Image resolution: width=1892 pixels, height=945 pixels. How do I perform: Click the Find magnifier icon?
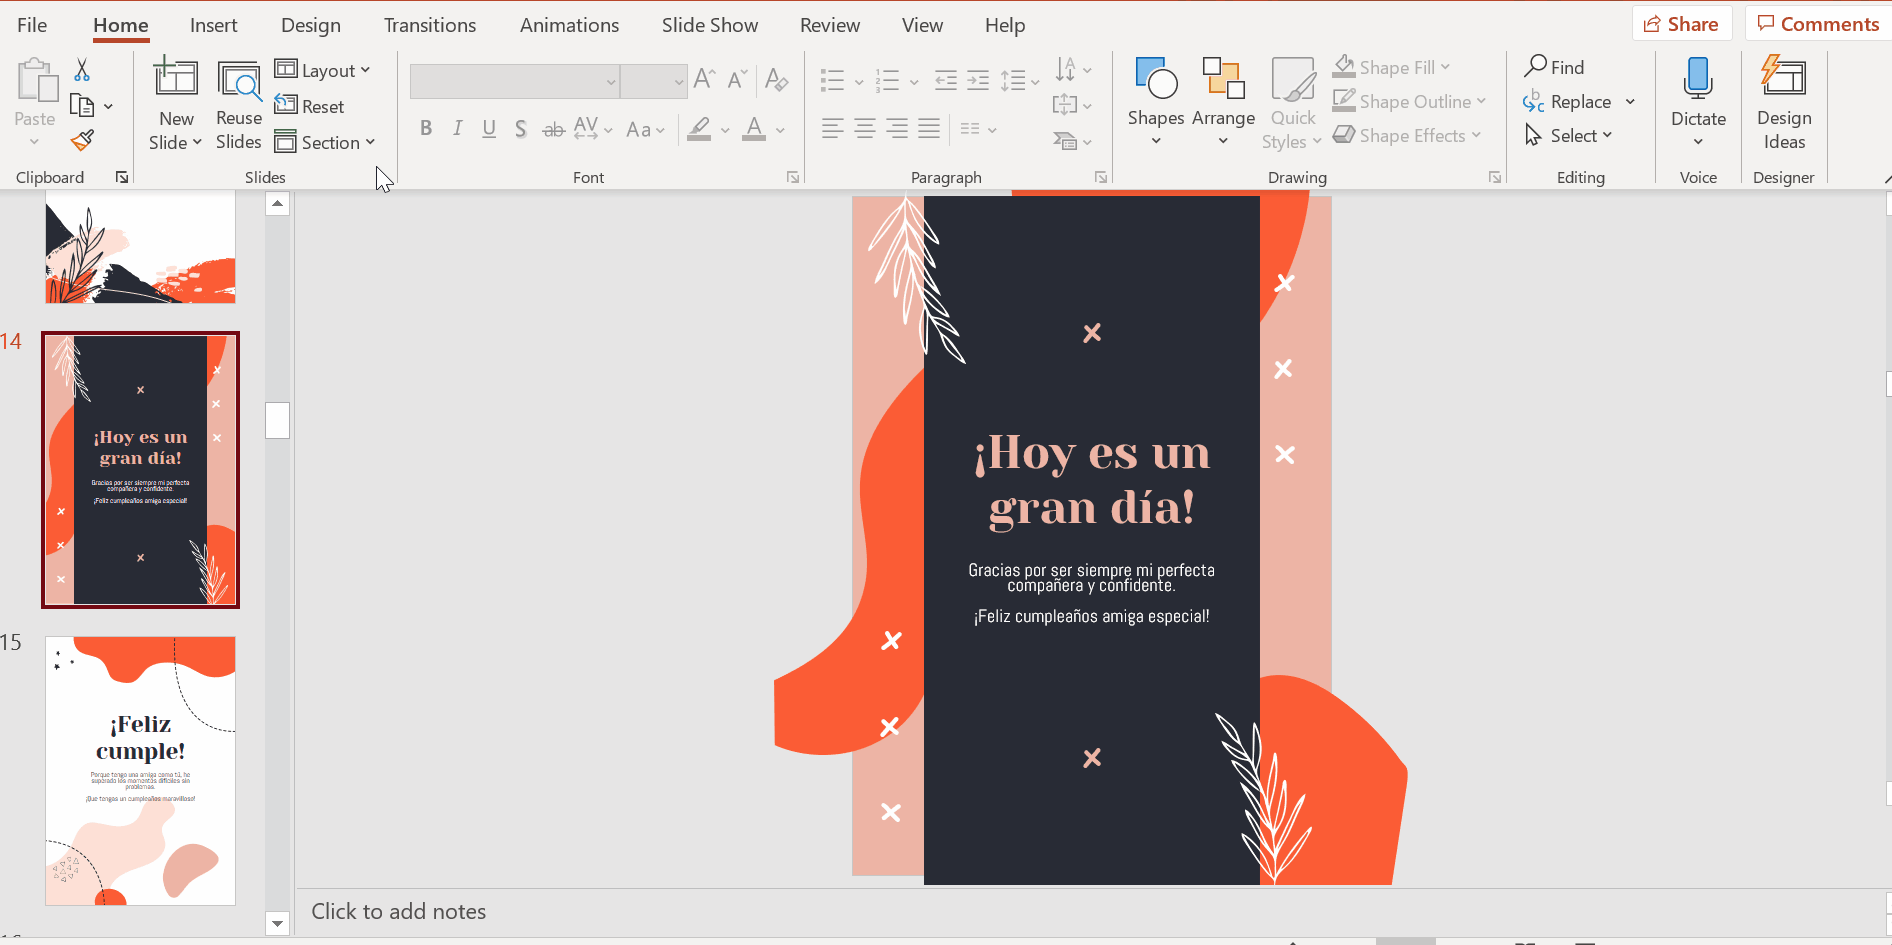tap(1536, 67)
